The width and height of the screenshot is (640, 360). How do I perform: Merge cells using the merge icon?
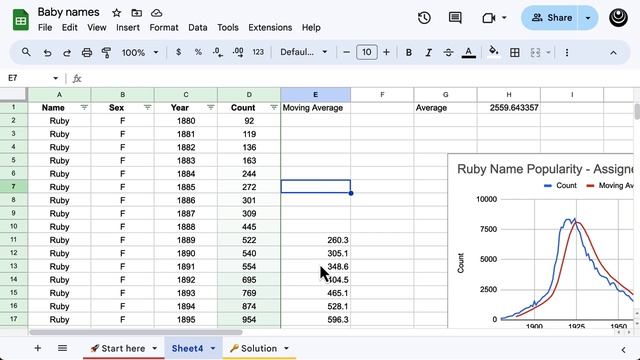[535, 53]
